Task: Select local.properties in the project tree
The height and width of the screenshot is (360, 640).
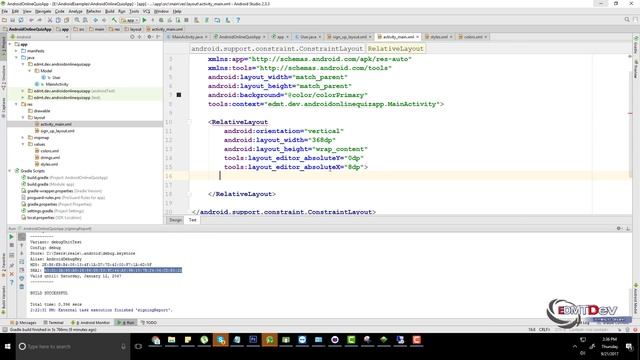Action: click(51, 218)
